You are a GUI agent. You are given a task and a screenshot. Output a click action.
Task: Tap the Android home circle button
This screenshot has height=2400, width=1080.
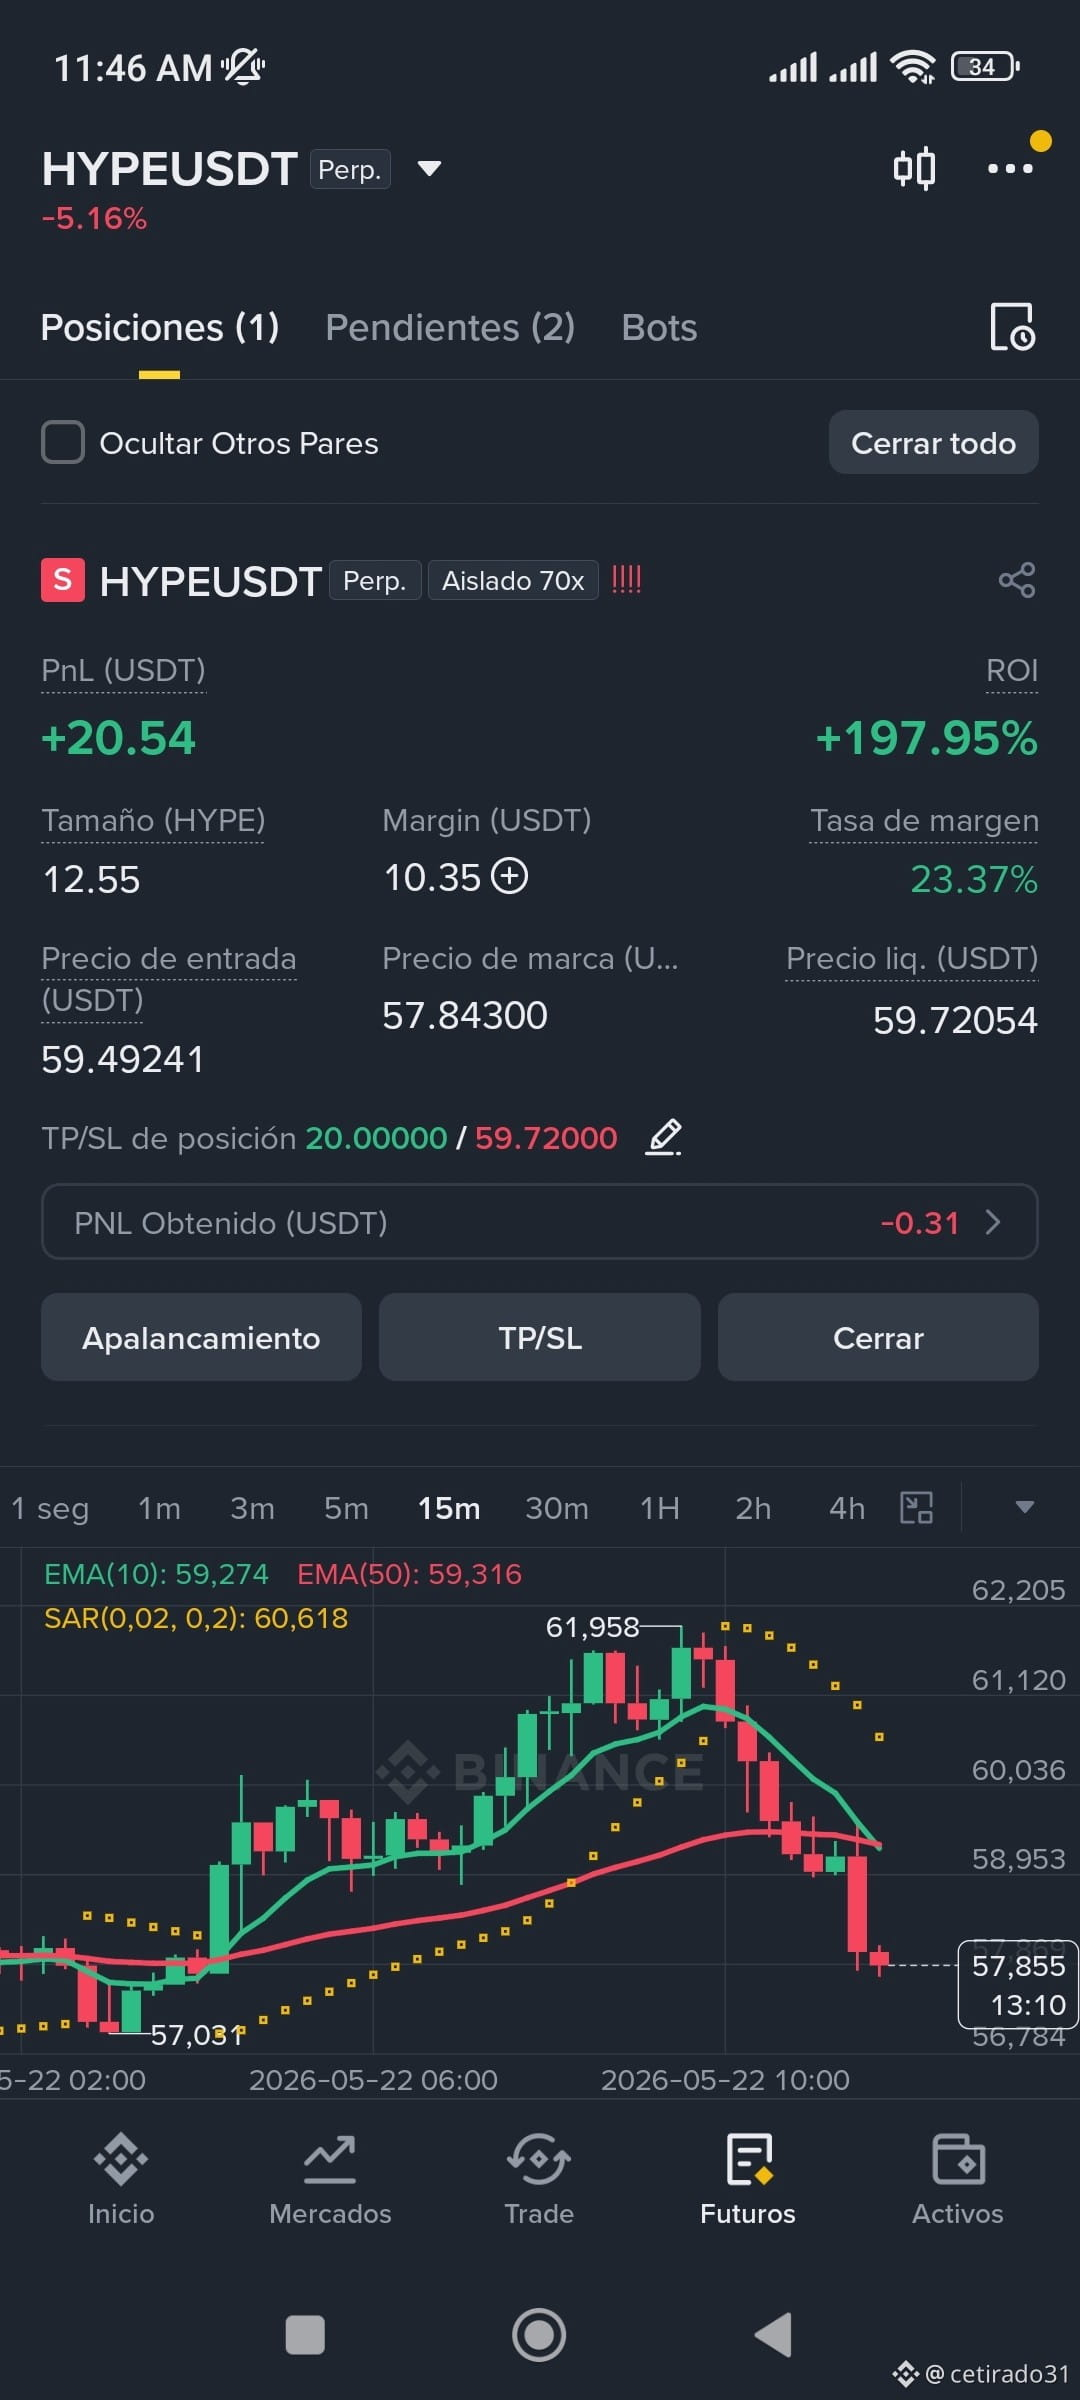tap(539, 2335)
